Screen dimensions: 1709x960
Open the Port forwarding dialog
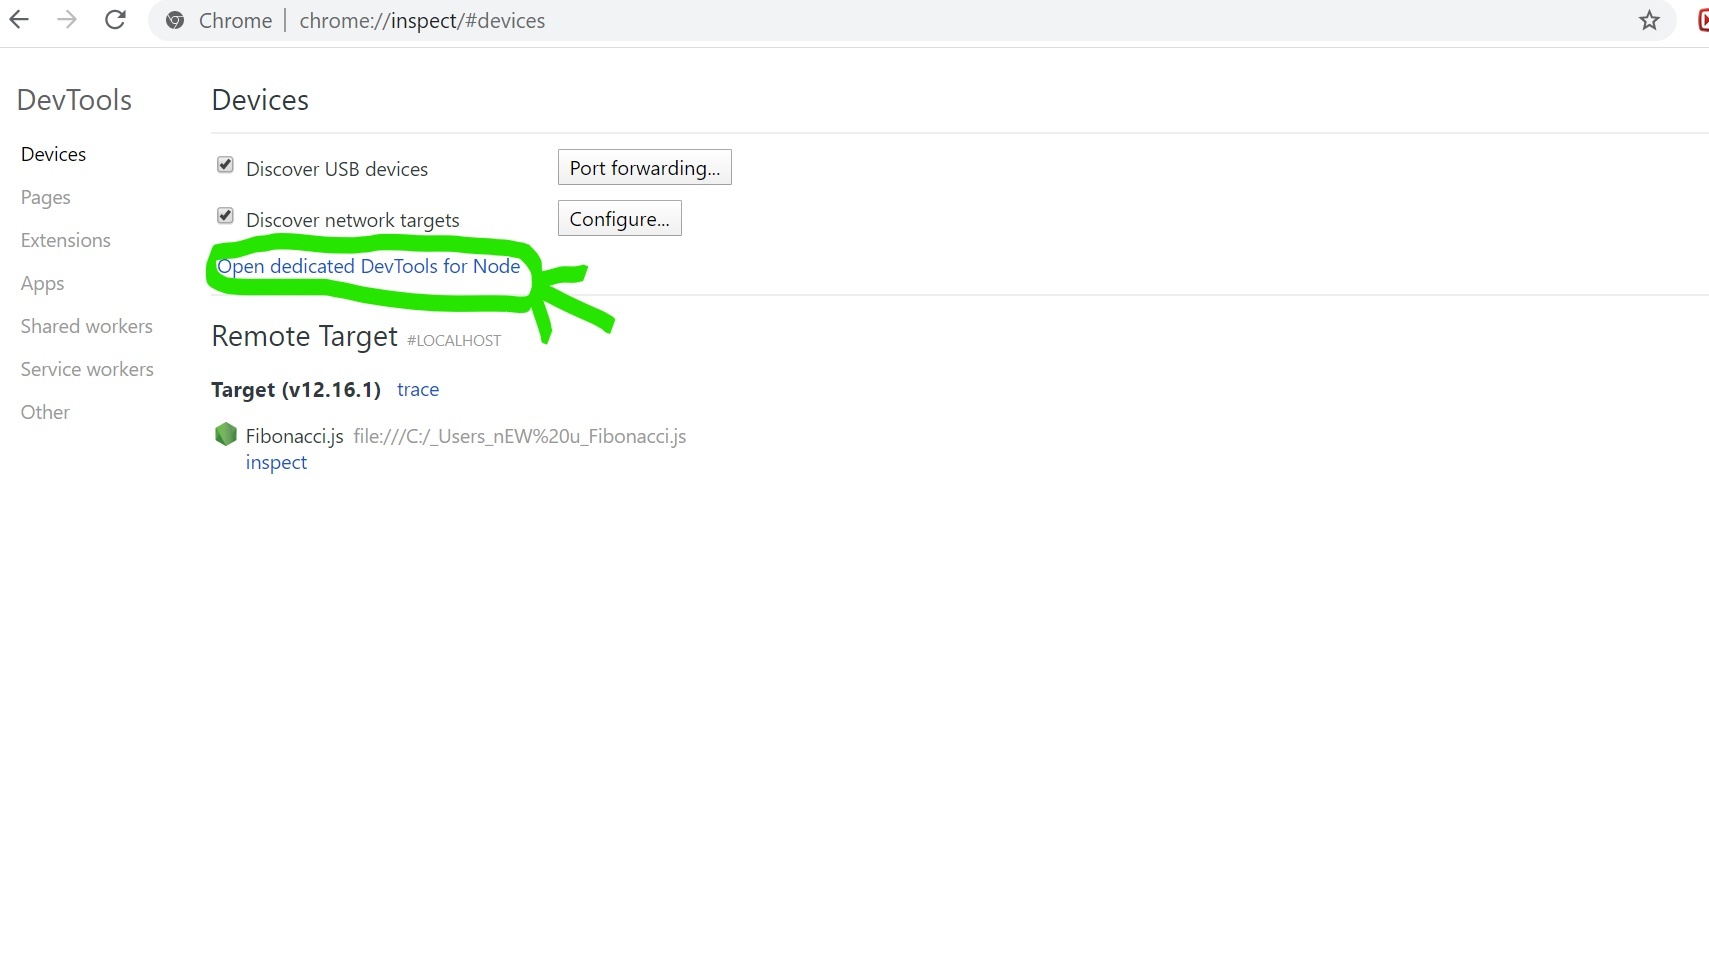644,168
